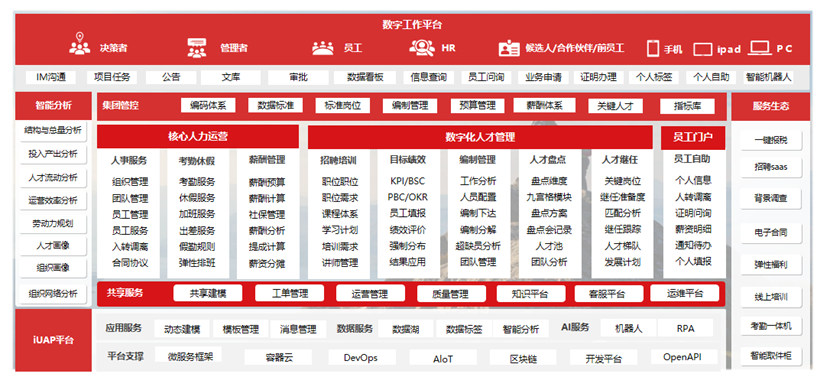This screenshot has height=390, width=830.
Task: Select 智能机器人 in the top row
Action: (769, 77)
